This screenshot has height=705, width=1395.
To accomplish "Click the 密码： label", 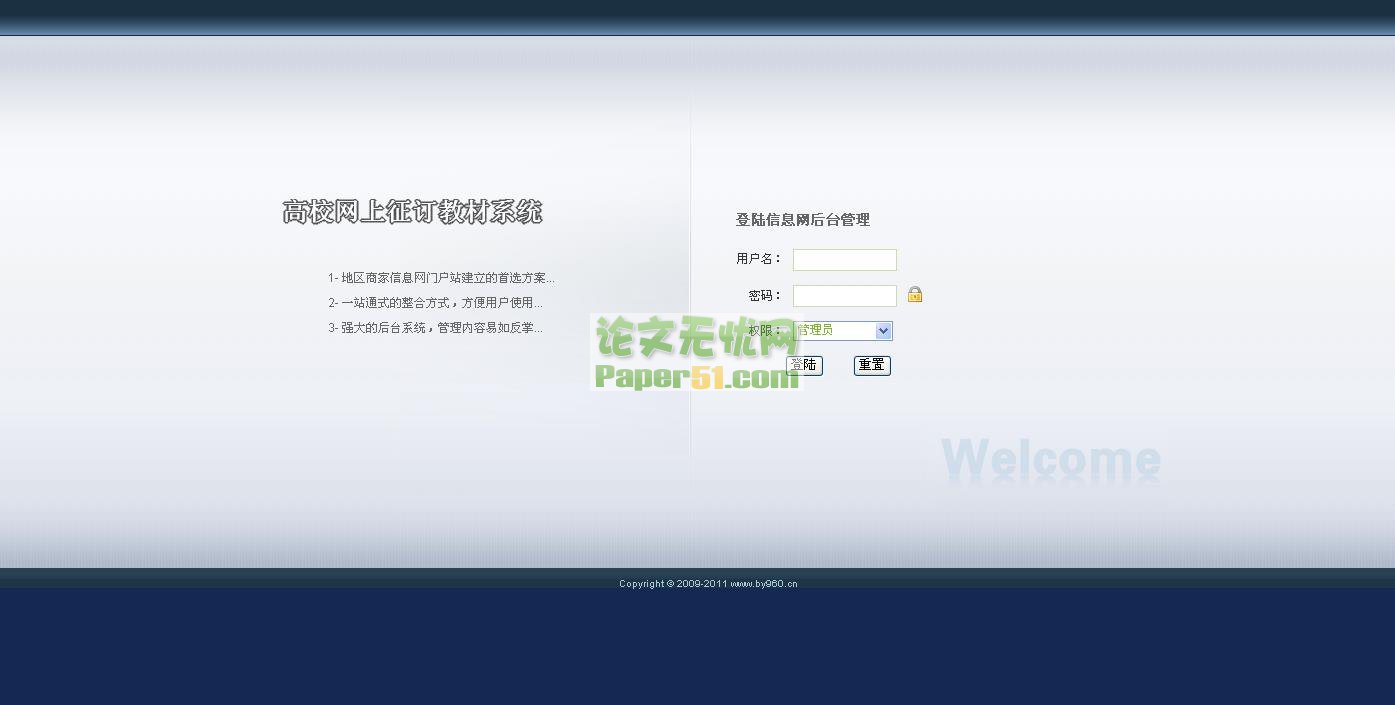I will [x=765, y=296].
